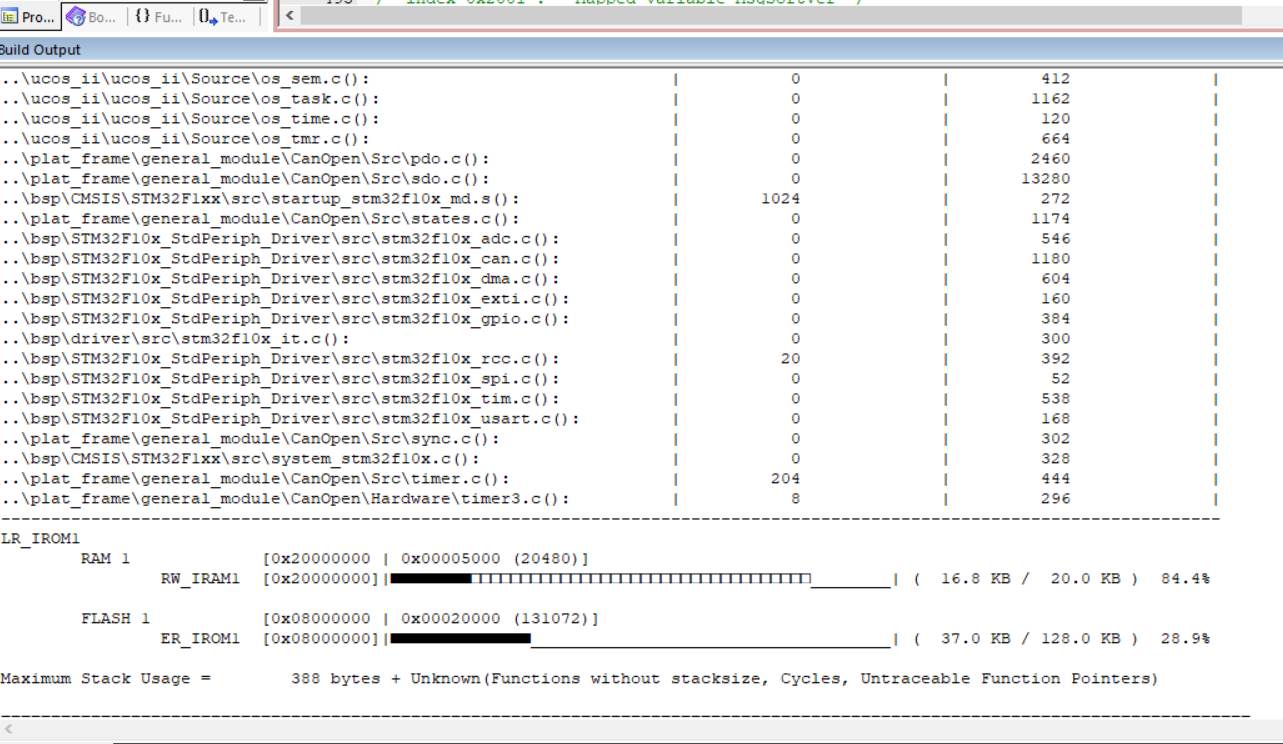Screen dimensions: 1283x744
Task: Select the stm32f10x_dma.c() line
Action: (608, 278)
